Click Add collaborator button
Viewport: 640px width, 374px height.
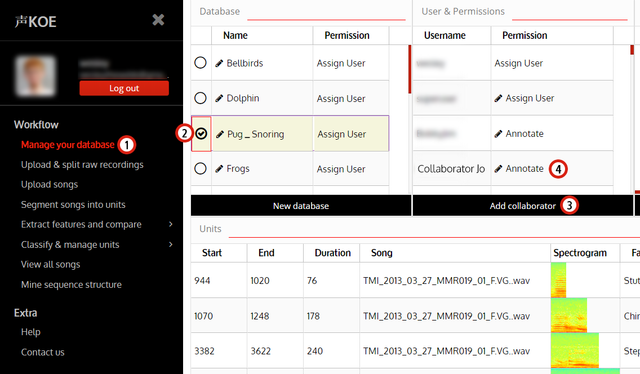pyautogui.click(x=523, y=205)
